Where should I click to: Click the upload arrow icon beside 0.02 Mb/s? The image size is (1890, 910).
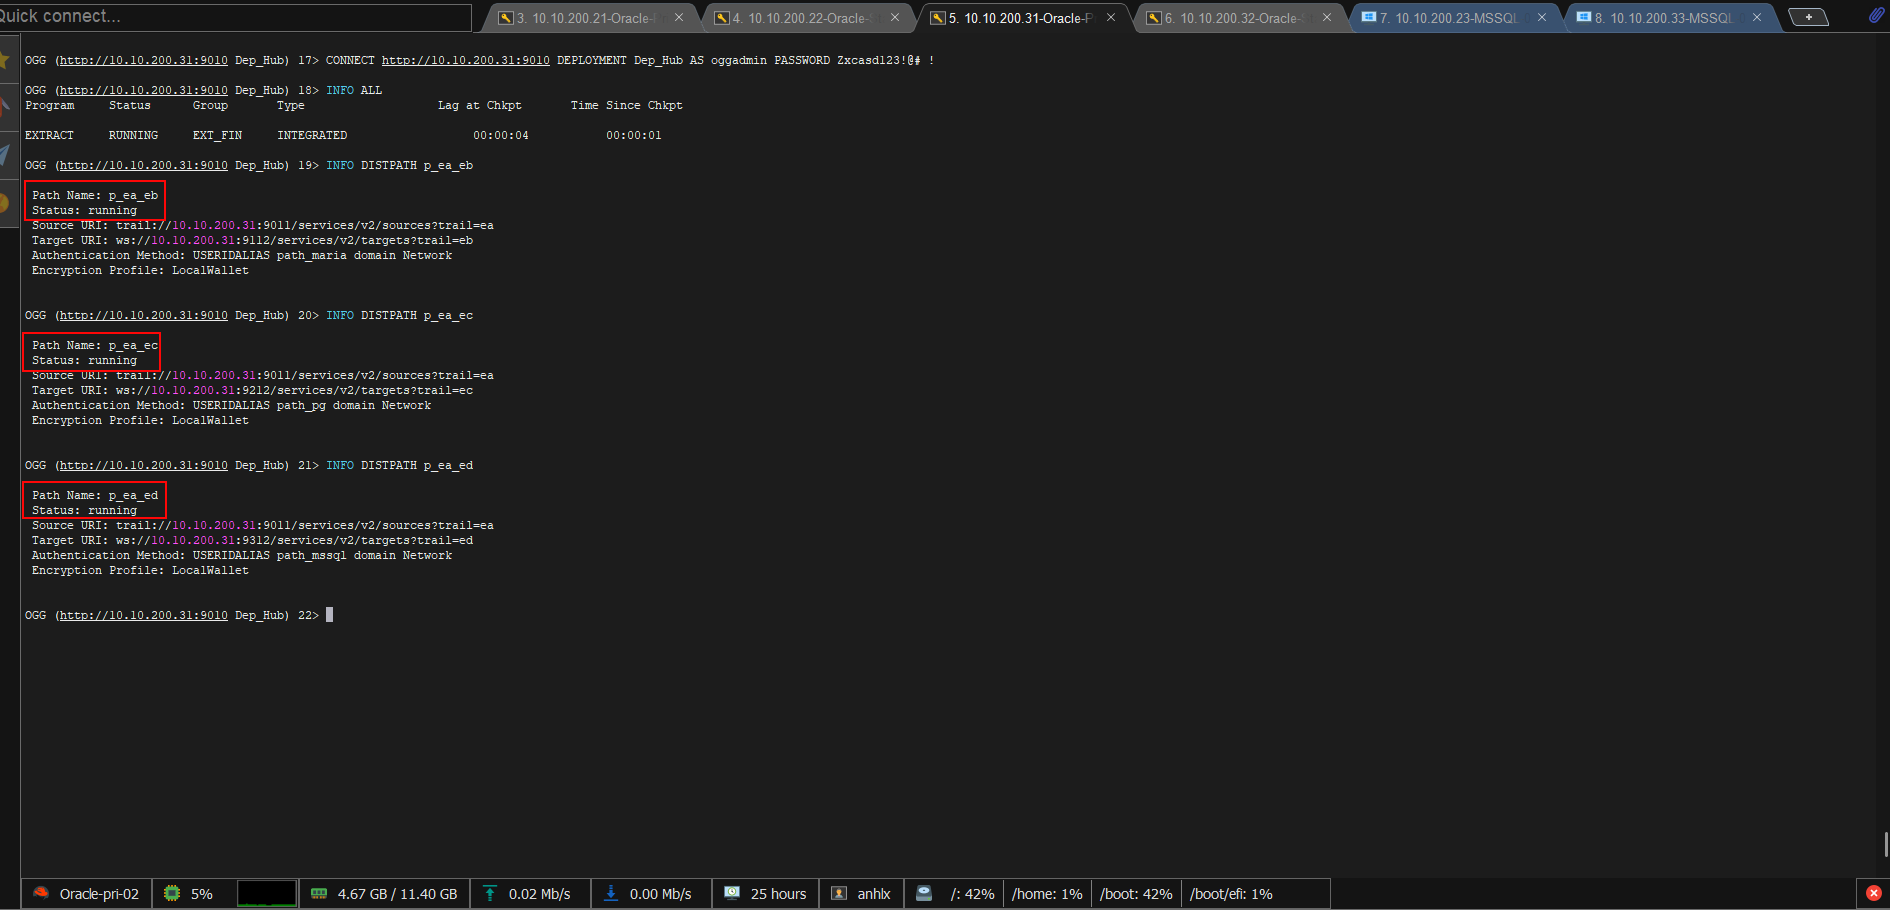tap(490, 893)
